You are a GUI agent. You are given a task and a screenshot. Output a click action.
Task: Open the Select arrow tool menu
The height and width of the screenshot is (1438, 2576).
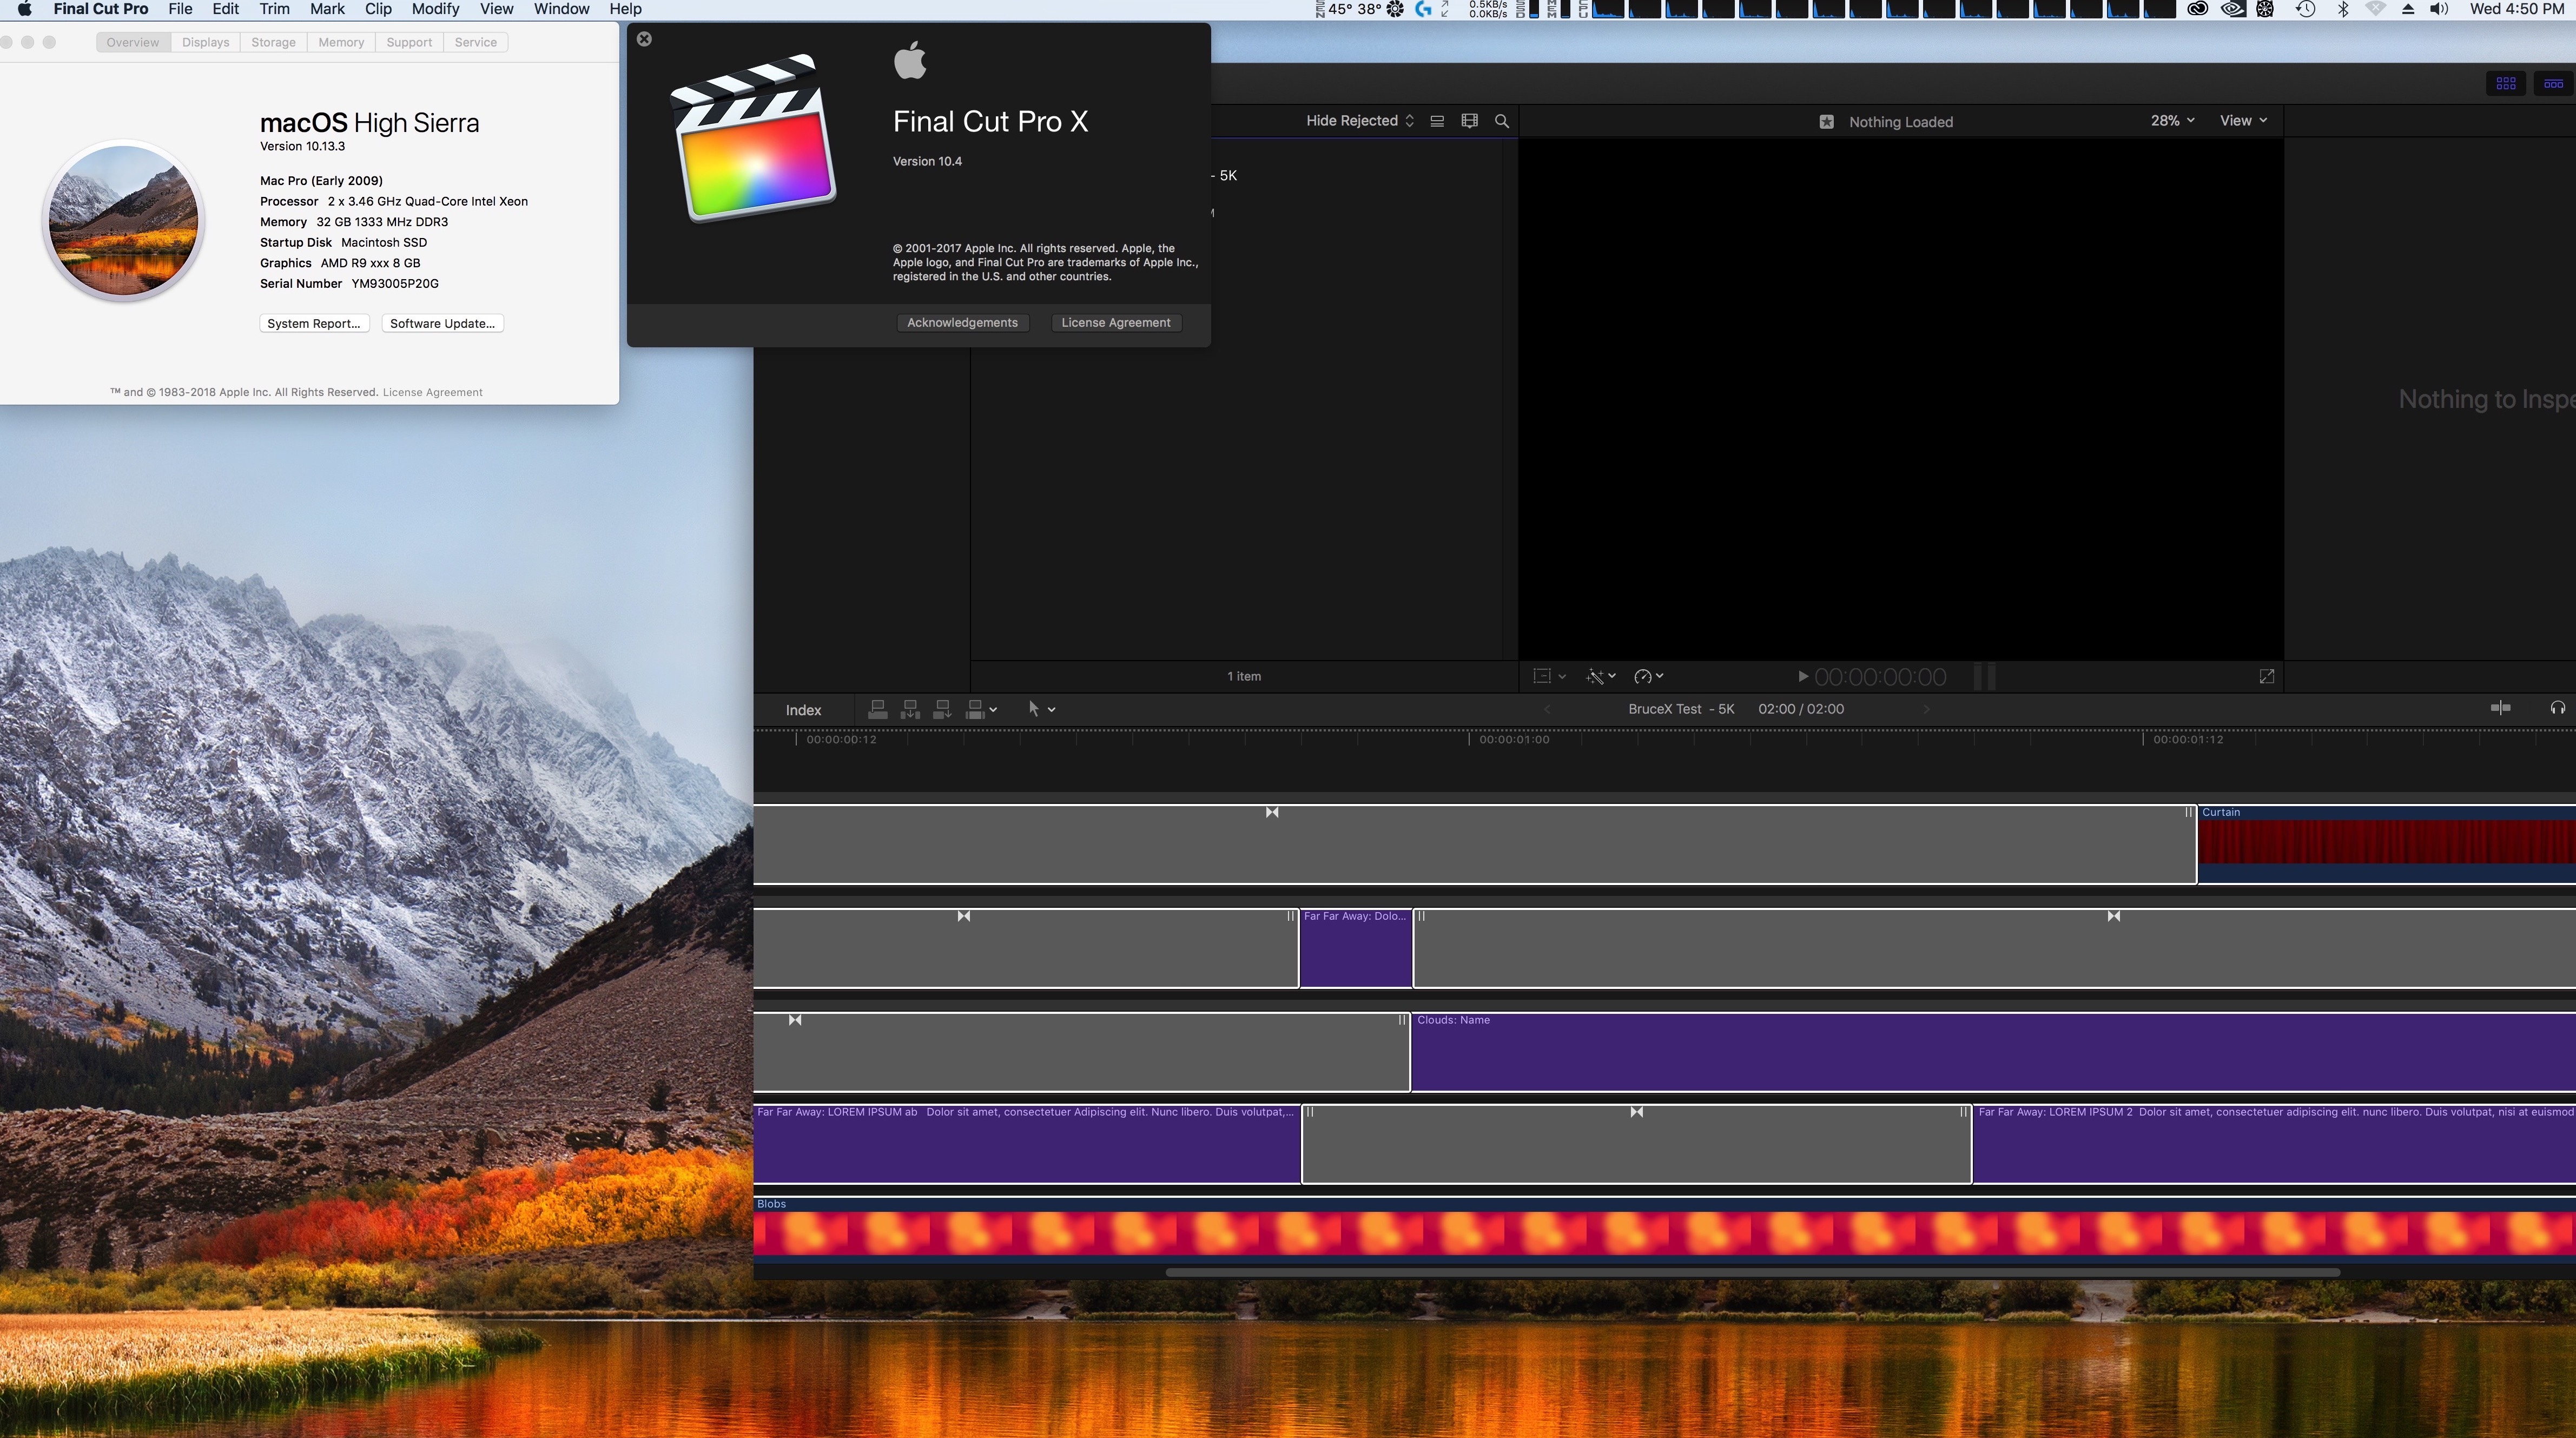[1041, 710]
